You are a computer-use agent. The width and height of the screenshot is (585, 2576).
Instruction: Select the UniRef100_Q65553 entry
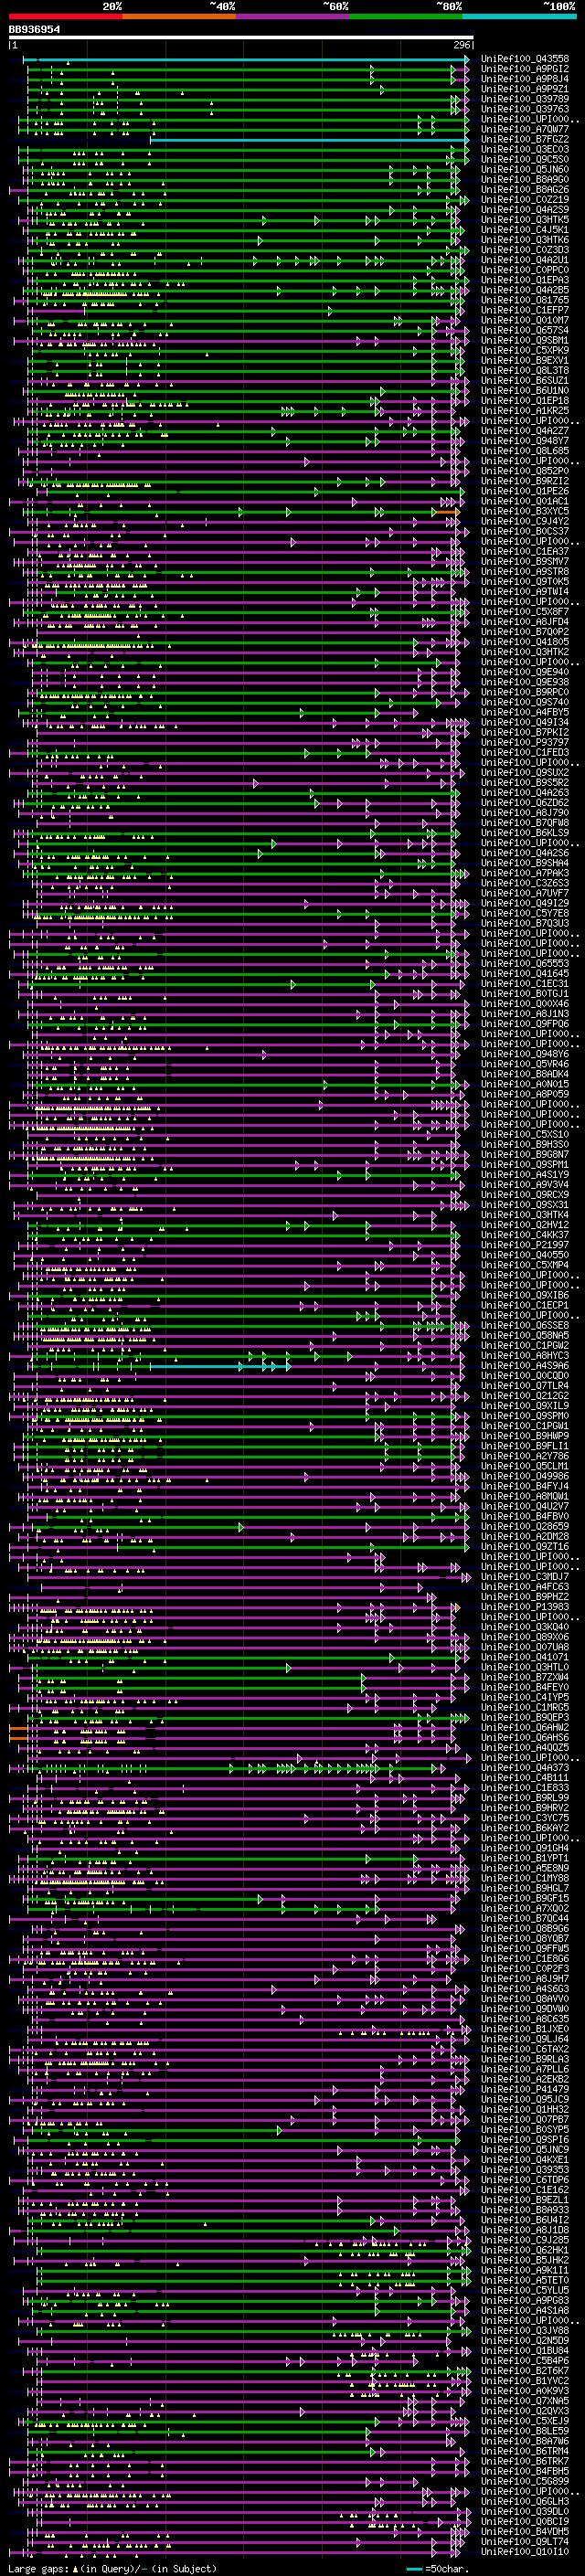[524, 964]
